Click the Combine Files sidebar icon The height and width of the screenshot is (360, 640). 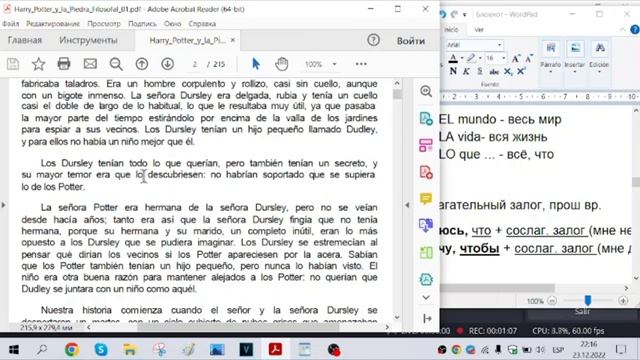coord(426,225)
